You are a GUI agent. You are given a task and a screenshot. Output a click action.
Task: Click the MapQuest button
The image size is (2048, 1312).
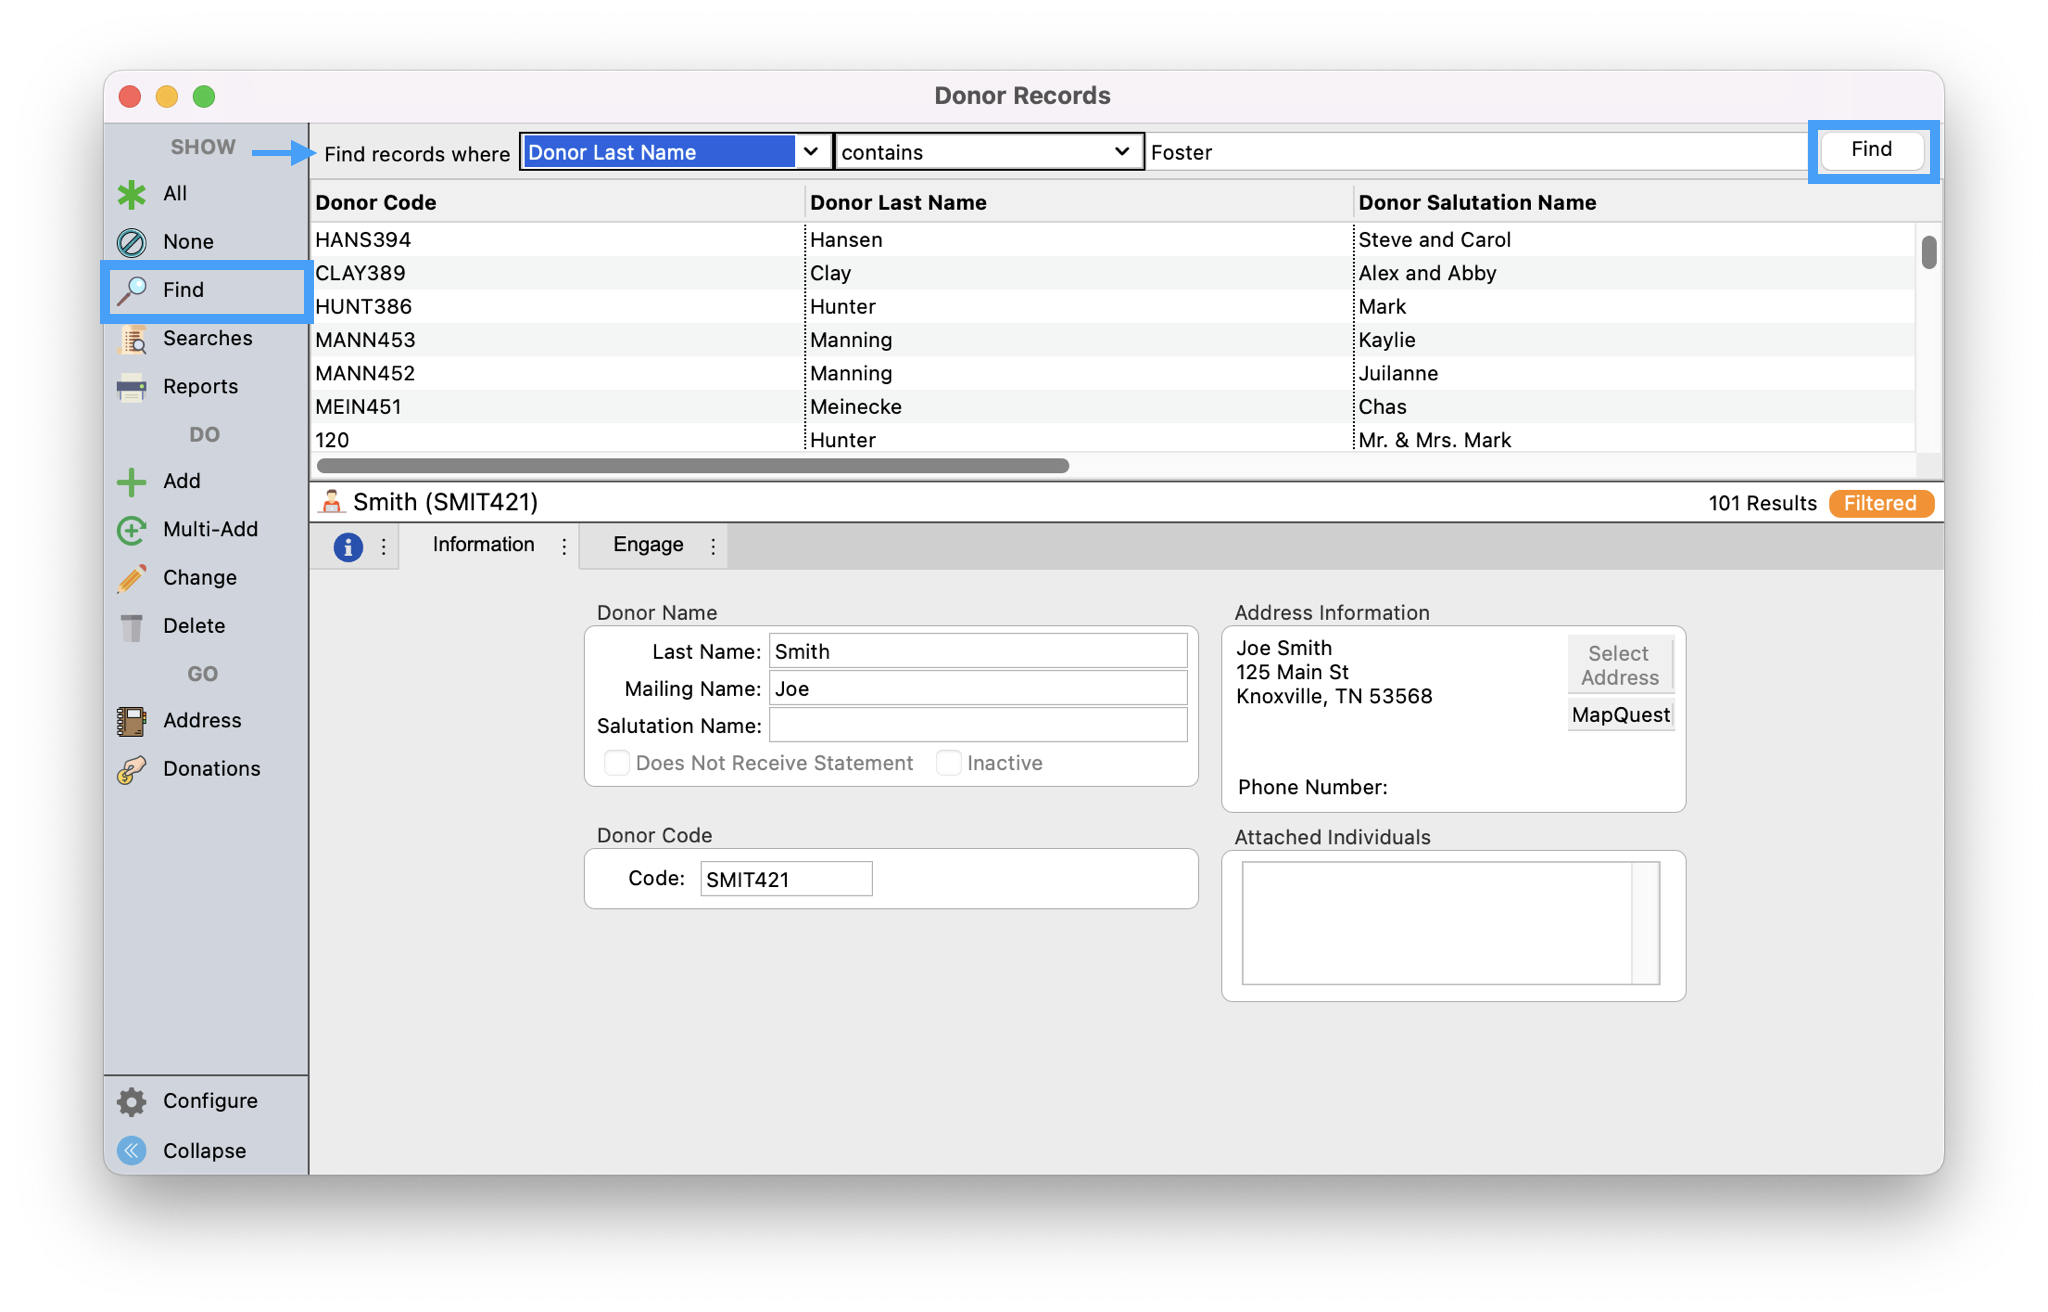1620,715
